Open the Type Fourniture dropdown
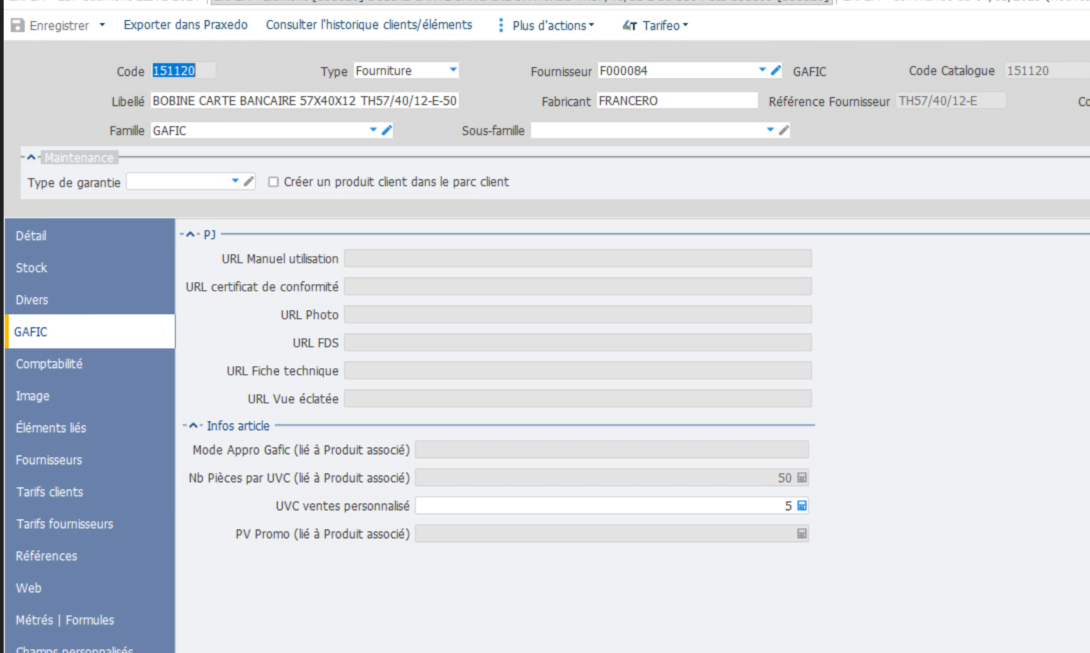The width and height of the screenshot is (1090, 653). point(453,70)
